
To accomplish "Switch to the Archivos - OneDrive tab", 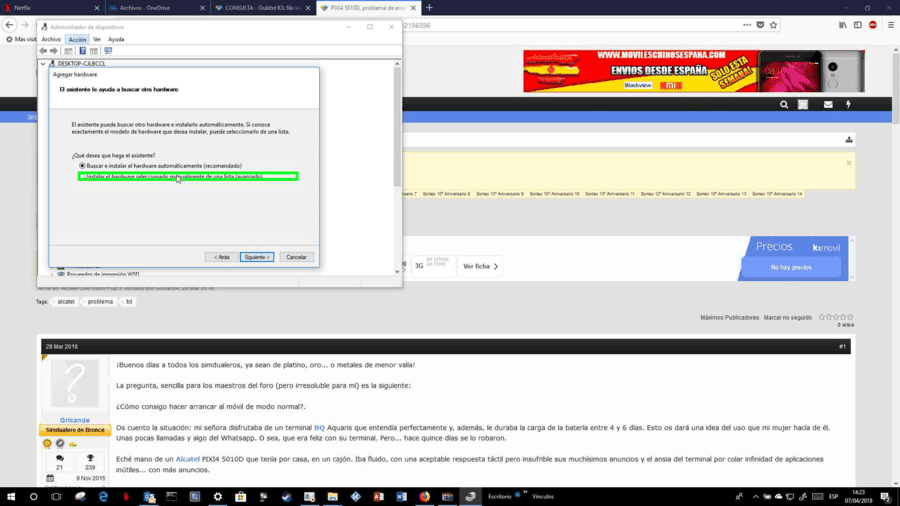I will 156,8.
